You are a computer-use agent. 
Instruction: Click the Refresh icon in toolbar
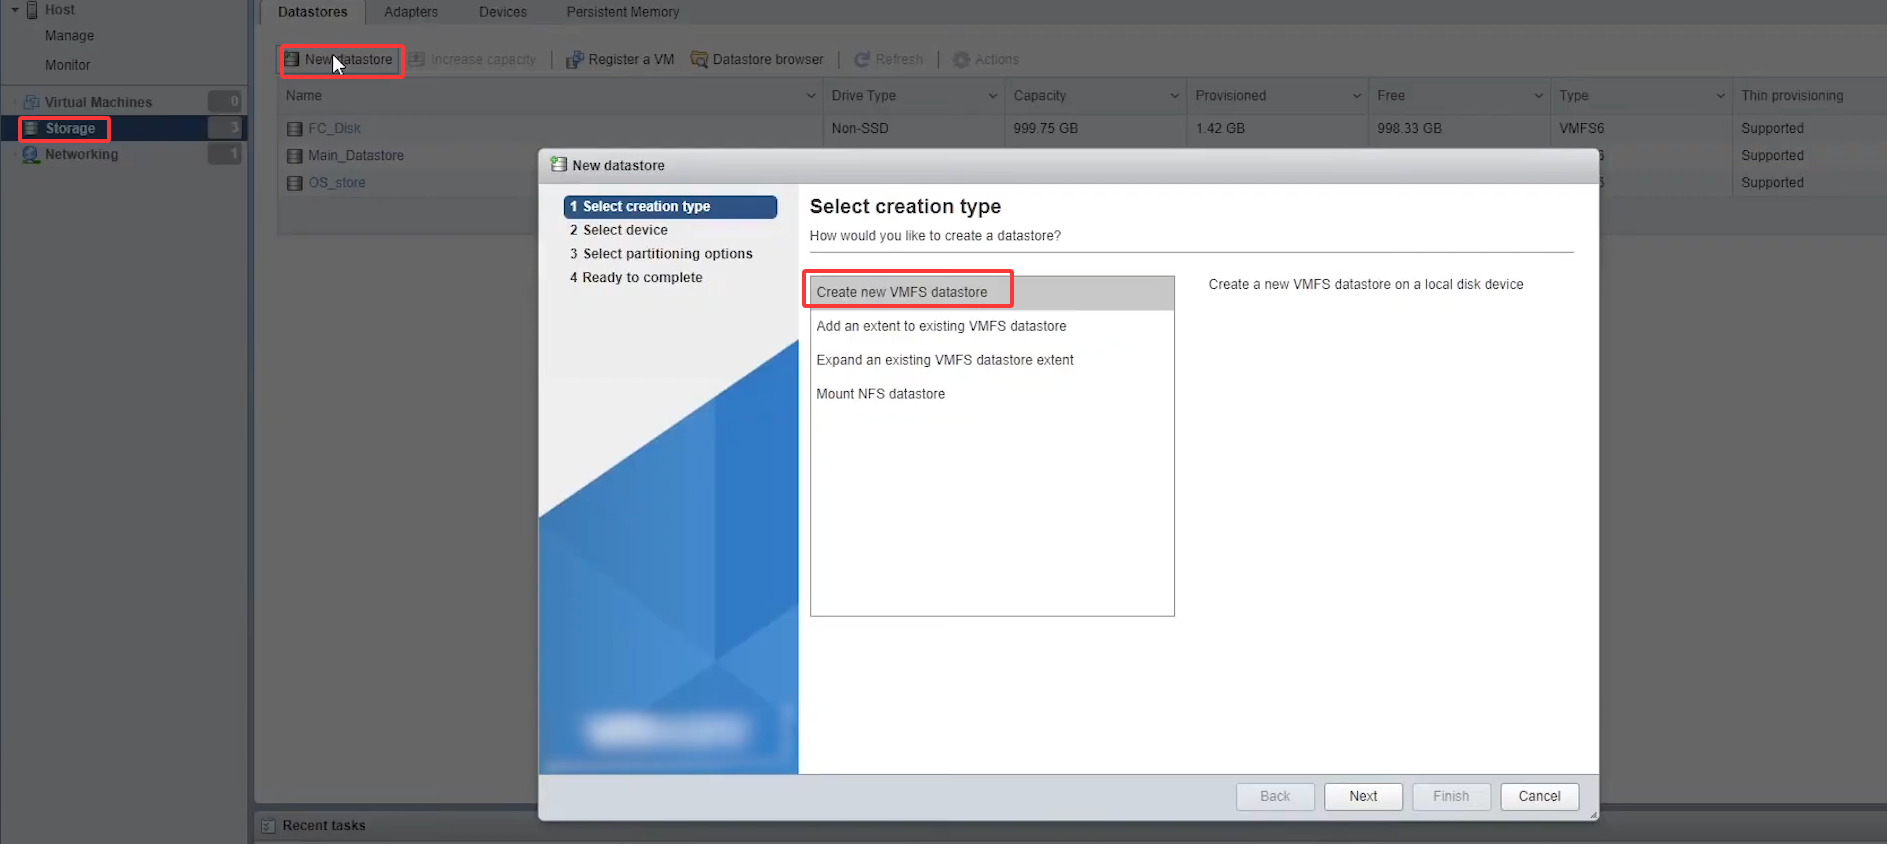click(861, 60)
